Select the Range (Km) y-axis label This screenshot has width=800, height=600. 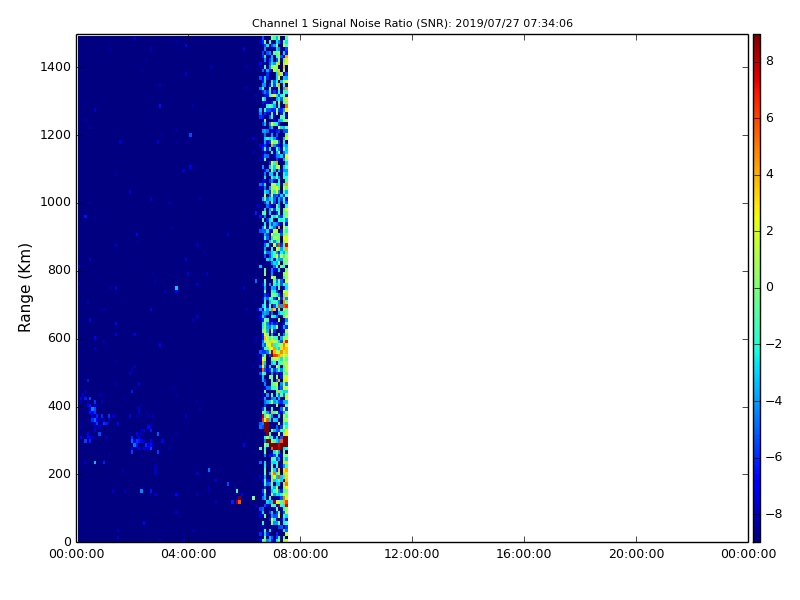tap(24, 288)
